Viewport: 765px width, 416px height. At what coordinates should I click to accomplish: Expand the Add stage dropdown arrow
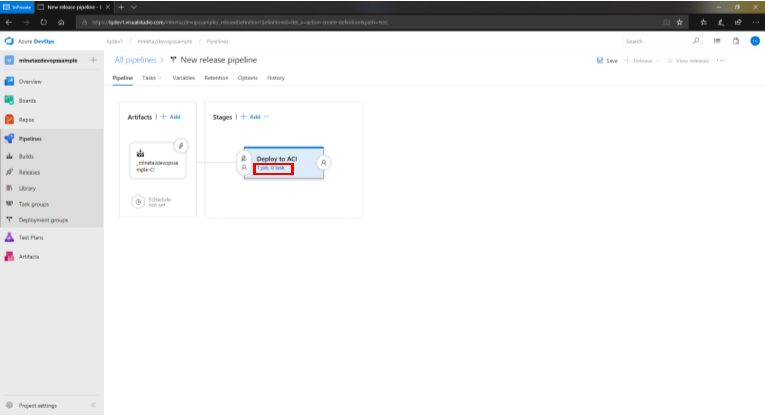tap(266, 117)
